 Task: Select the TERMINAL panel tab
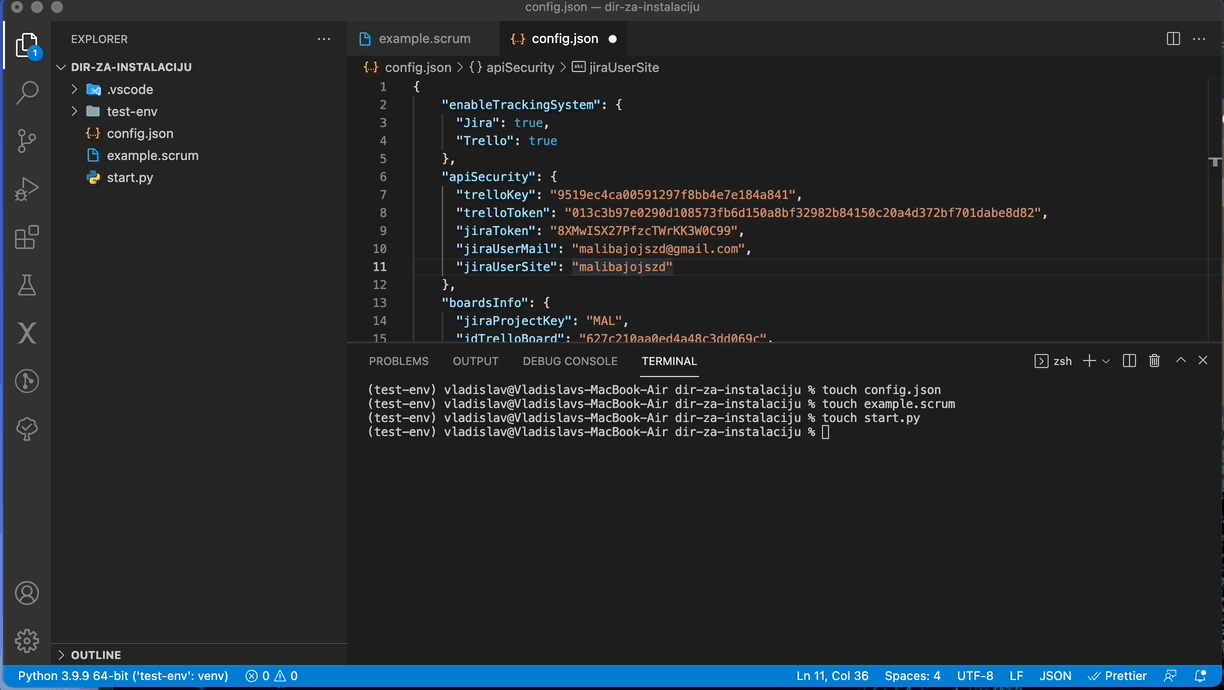(x=669, y=361)
